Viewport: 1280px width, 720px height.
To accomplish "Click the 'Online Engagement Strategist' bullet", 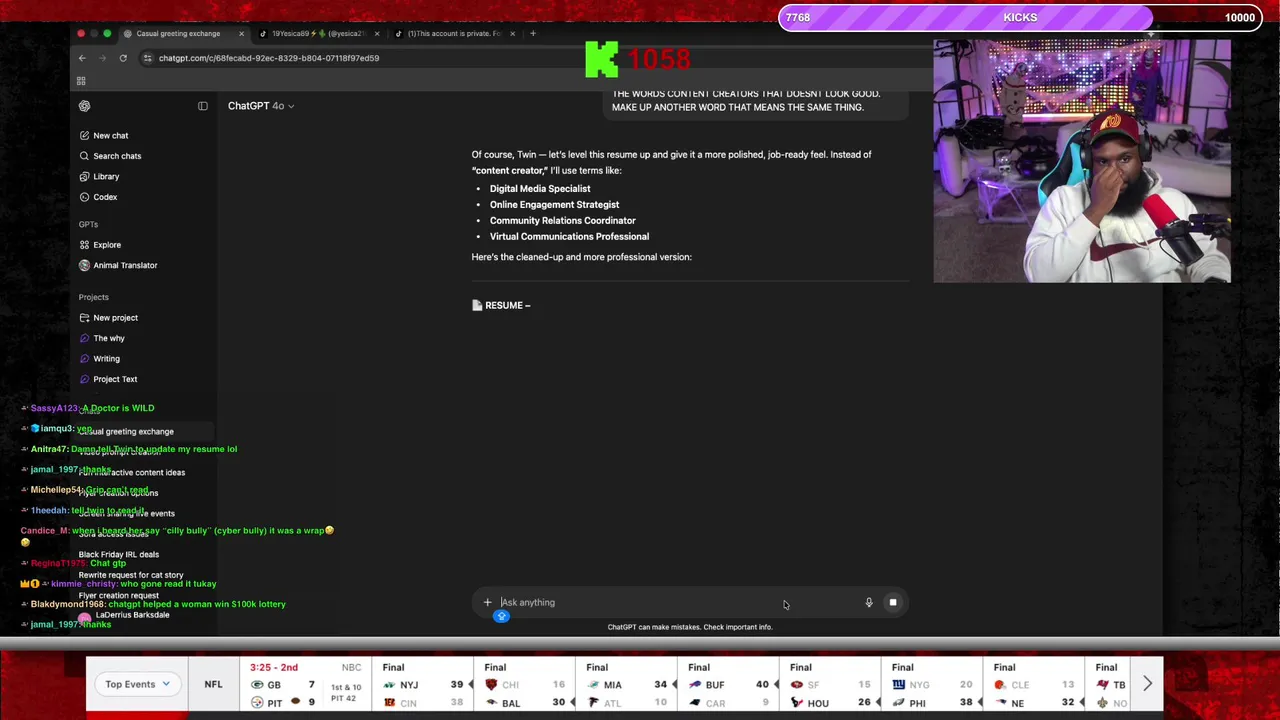I will coord(554,205).
